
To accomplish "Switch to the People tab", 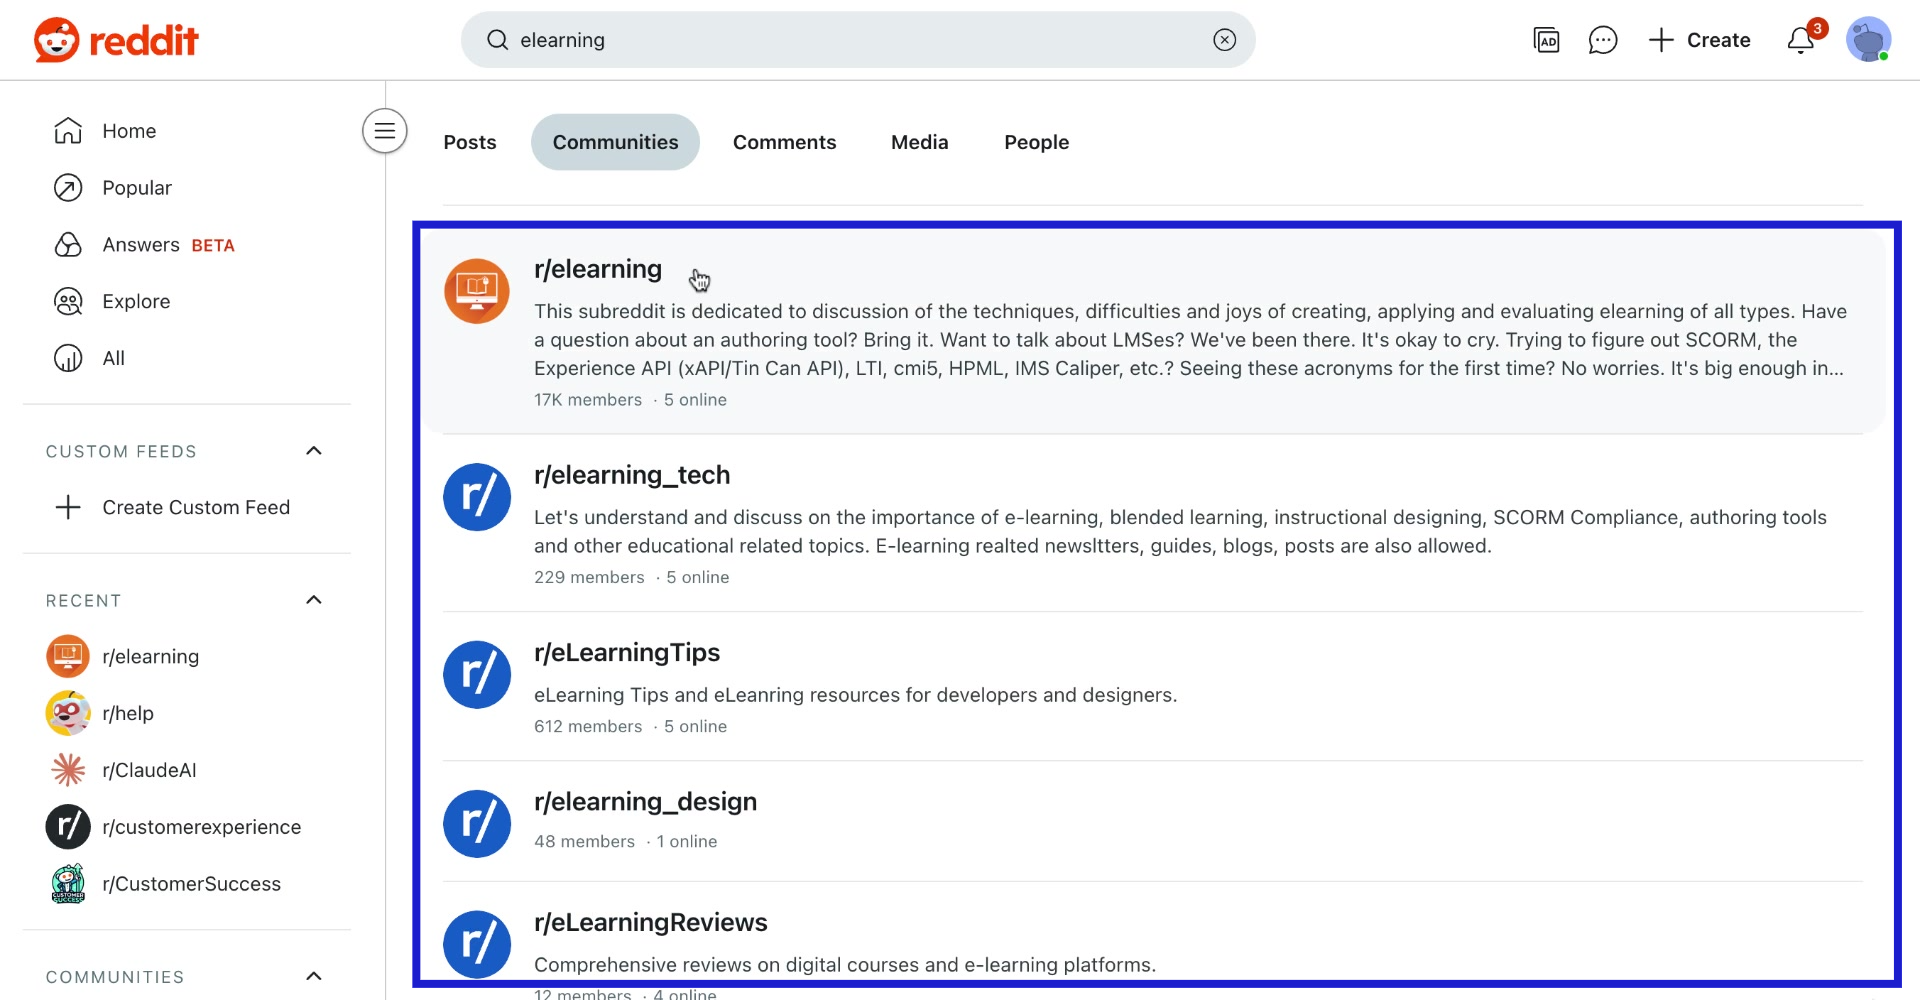I will [1036, 142].
